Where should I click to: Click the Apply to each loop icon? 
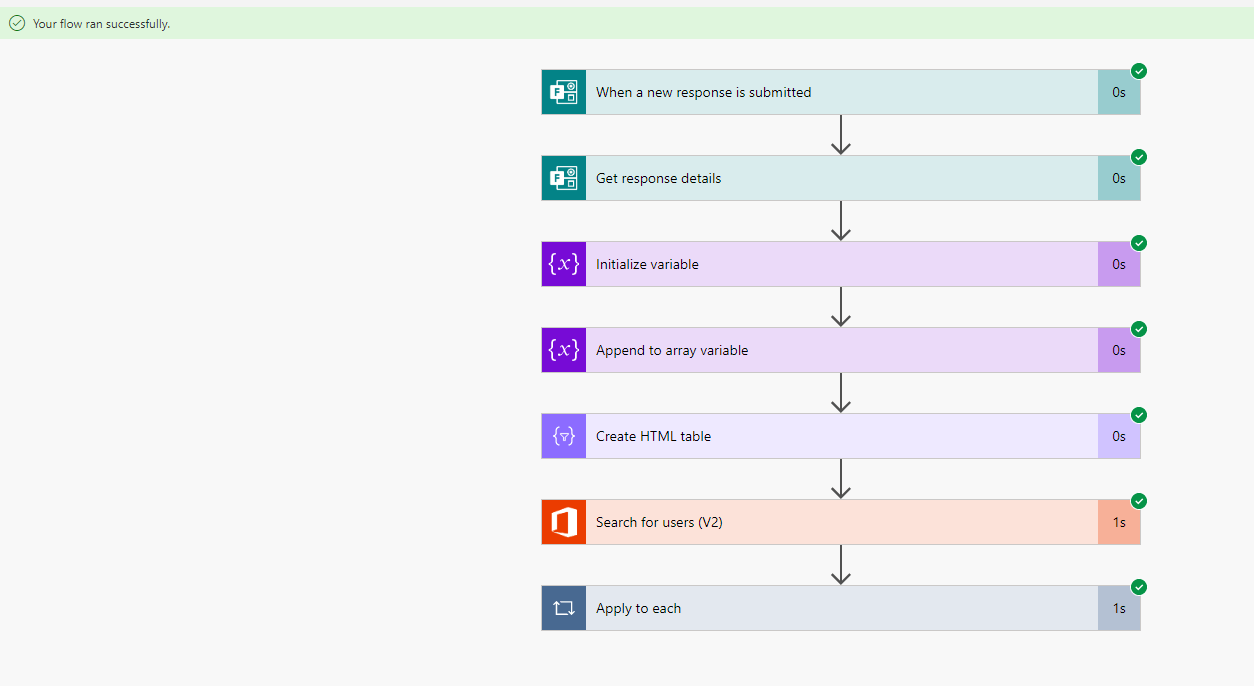[x=563, y=607]
